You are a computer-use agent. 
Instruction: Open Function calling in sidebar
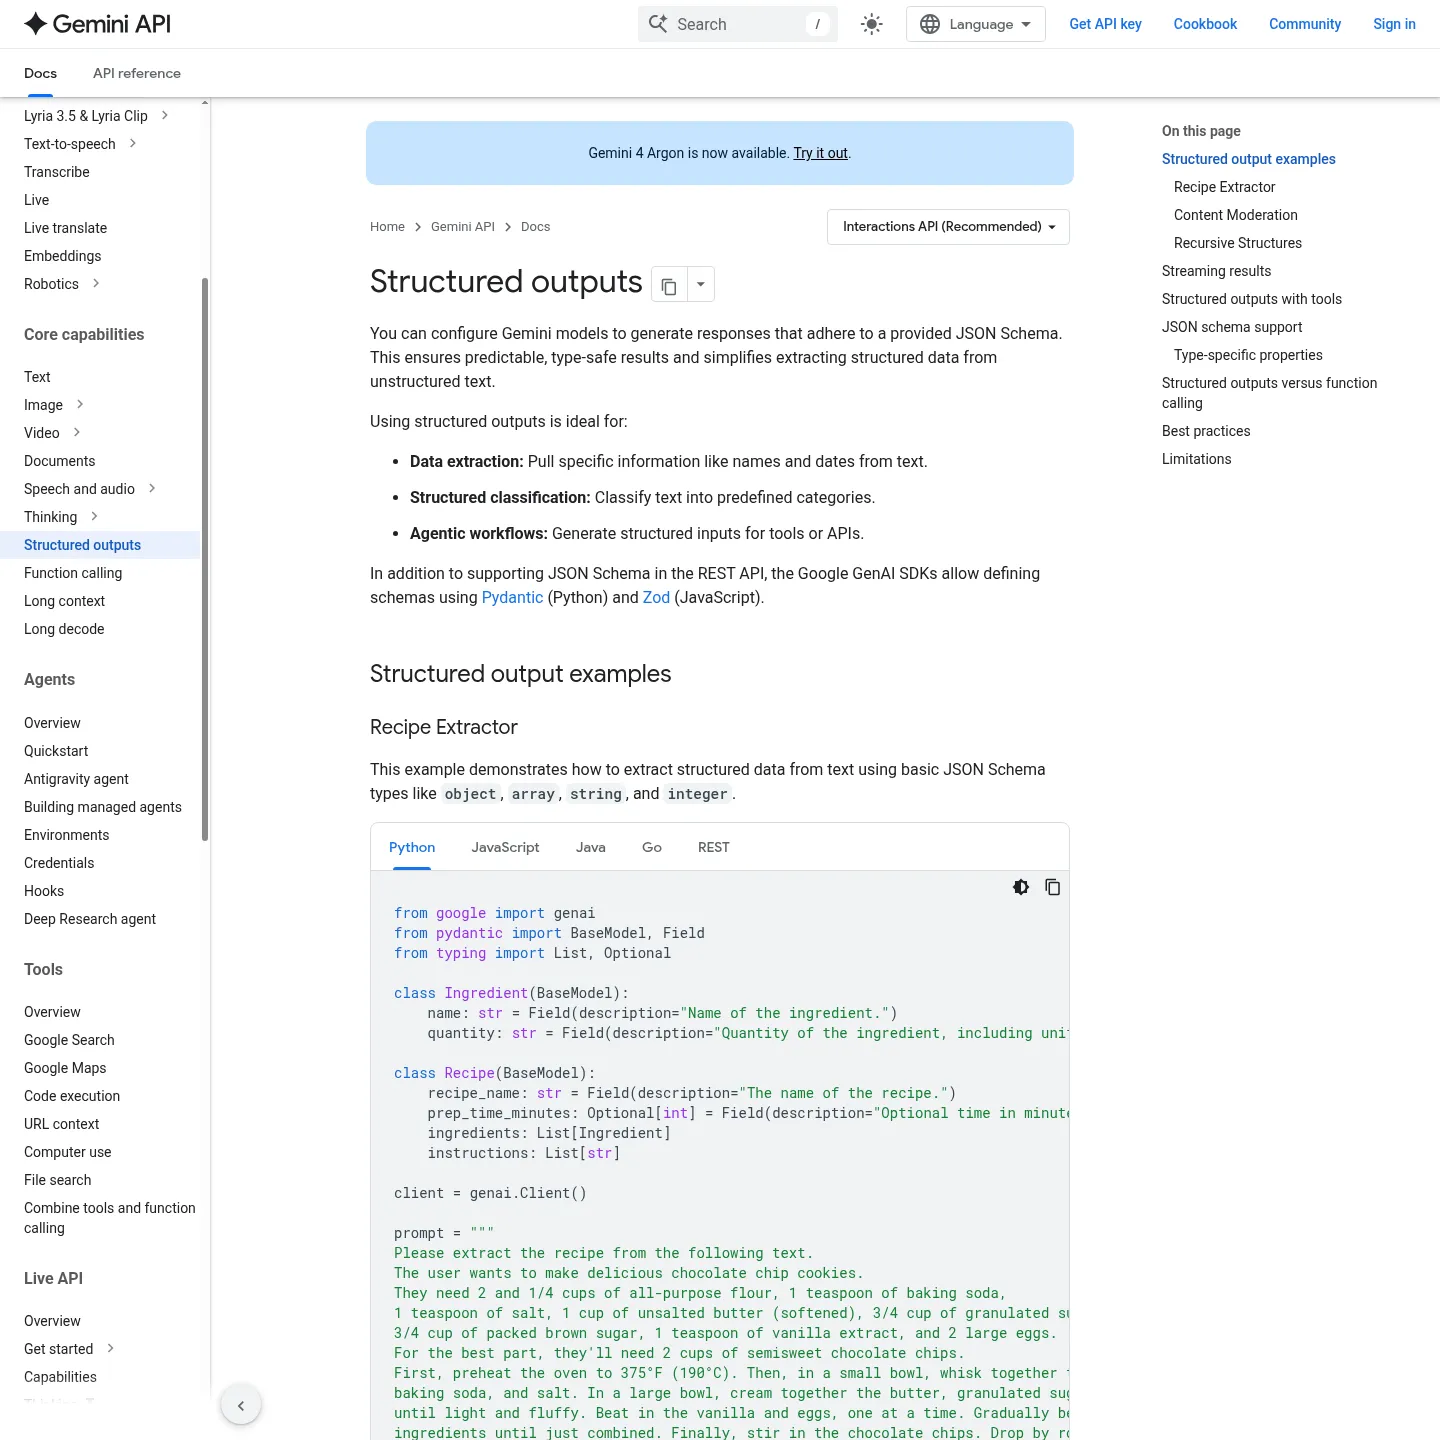pyautogui.click(x=73, y=573)
